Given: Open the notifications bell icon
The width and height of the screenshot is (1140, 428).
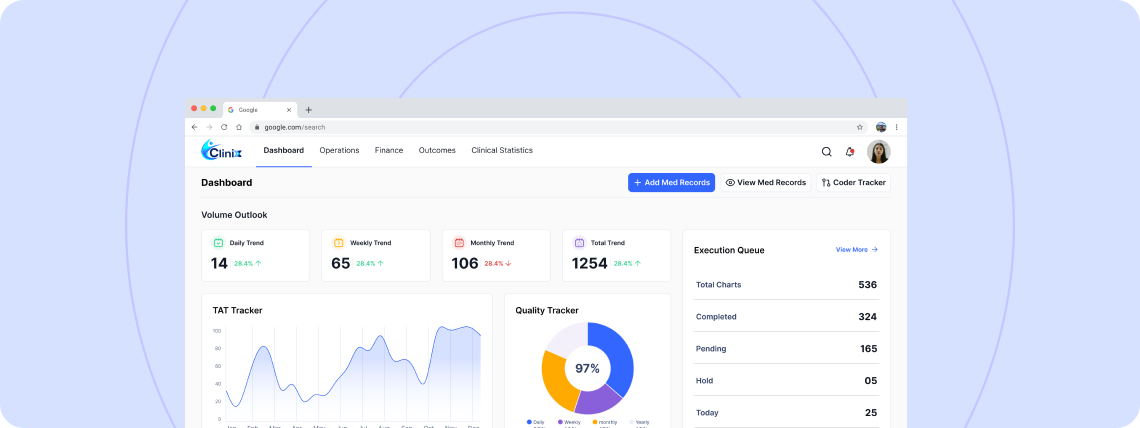Looking at the screenshot, I should click(850, 152).
